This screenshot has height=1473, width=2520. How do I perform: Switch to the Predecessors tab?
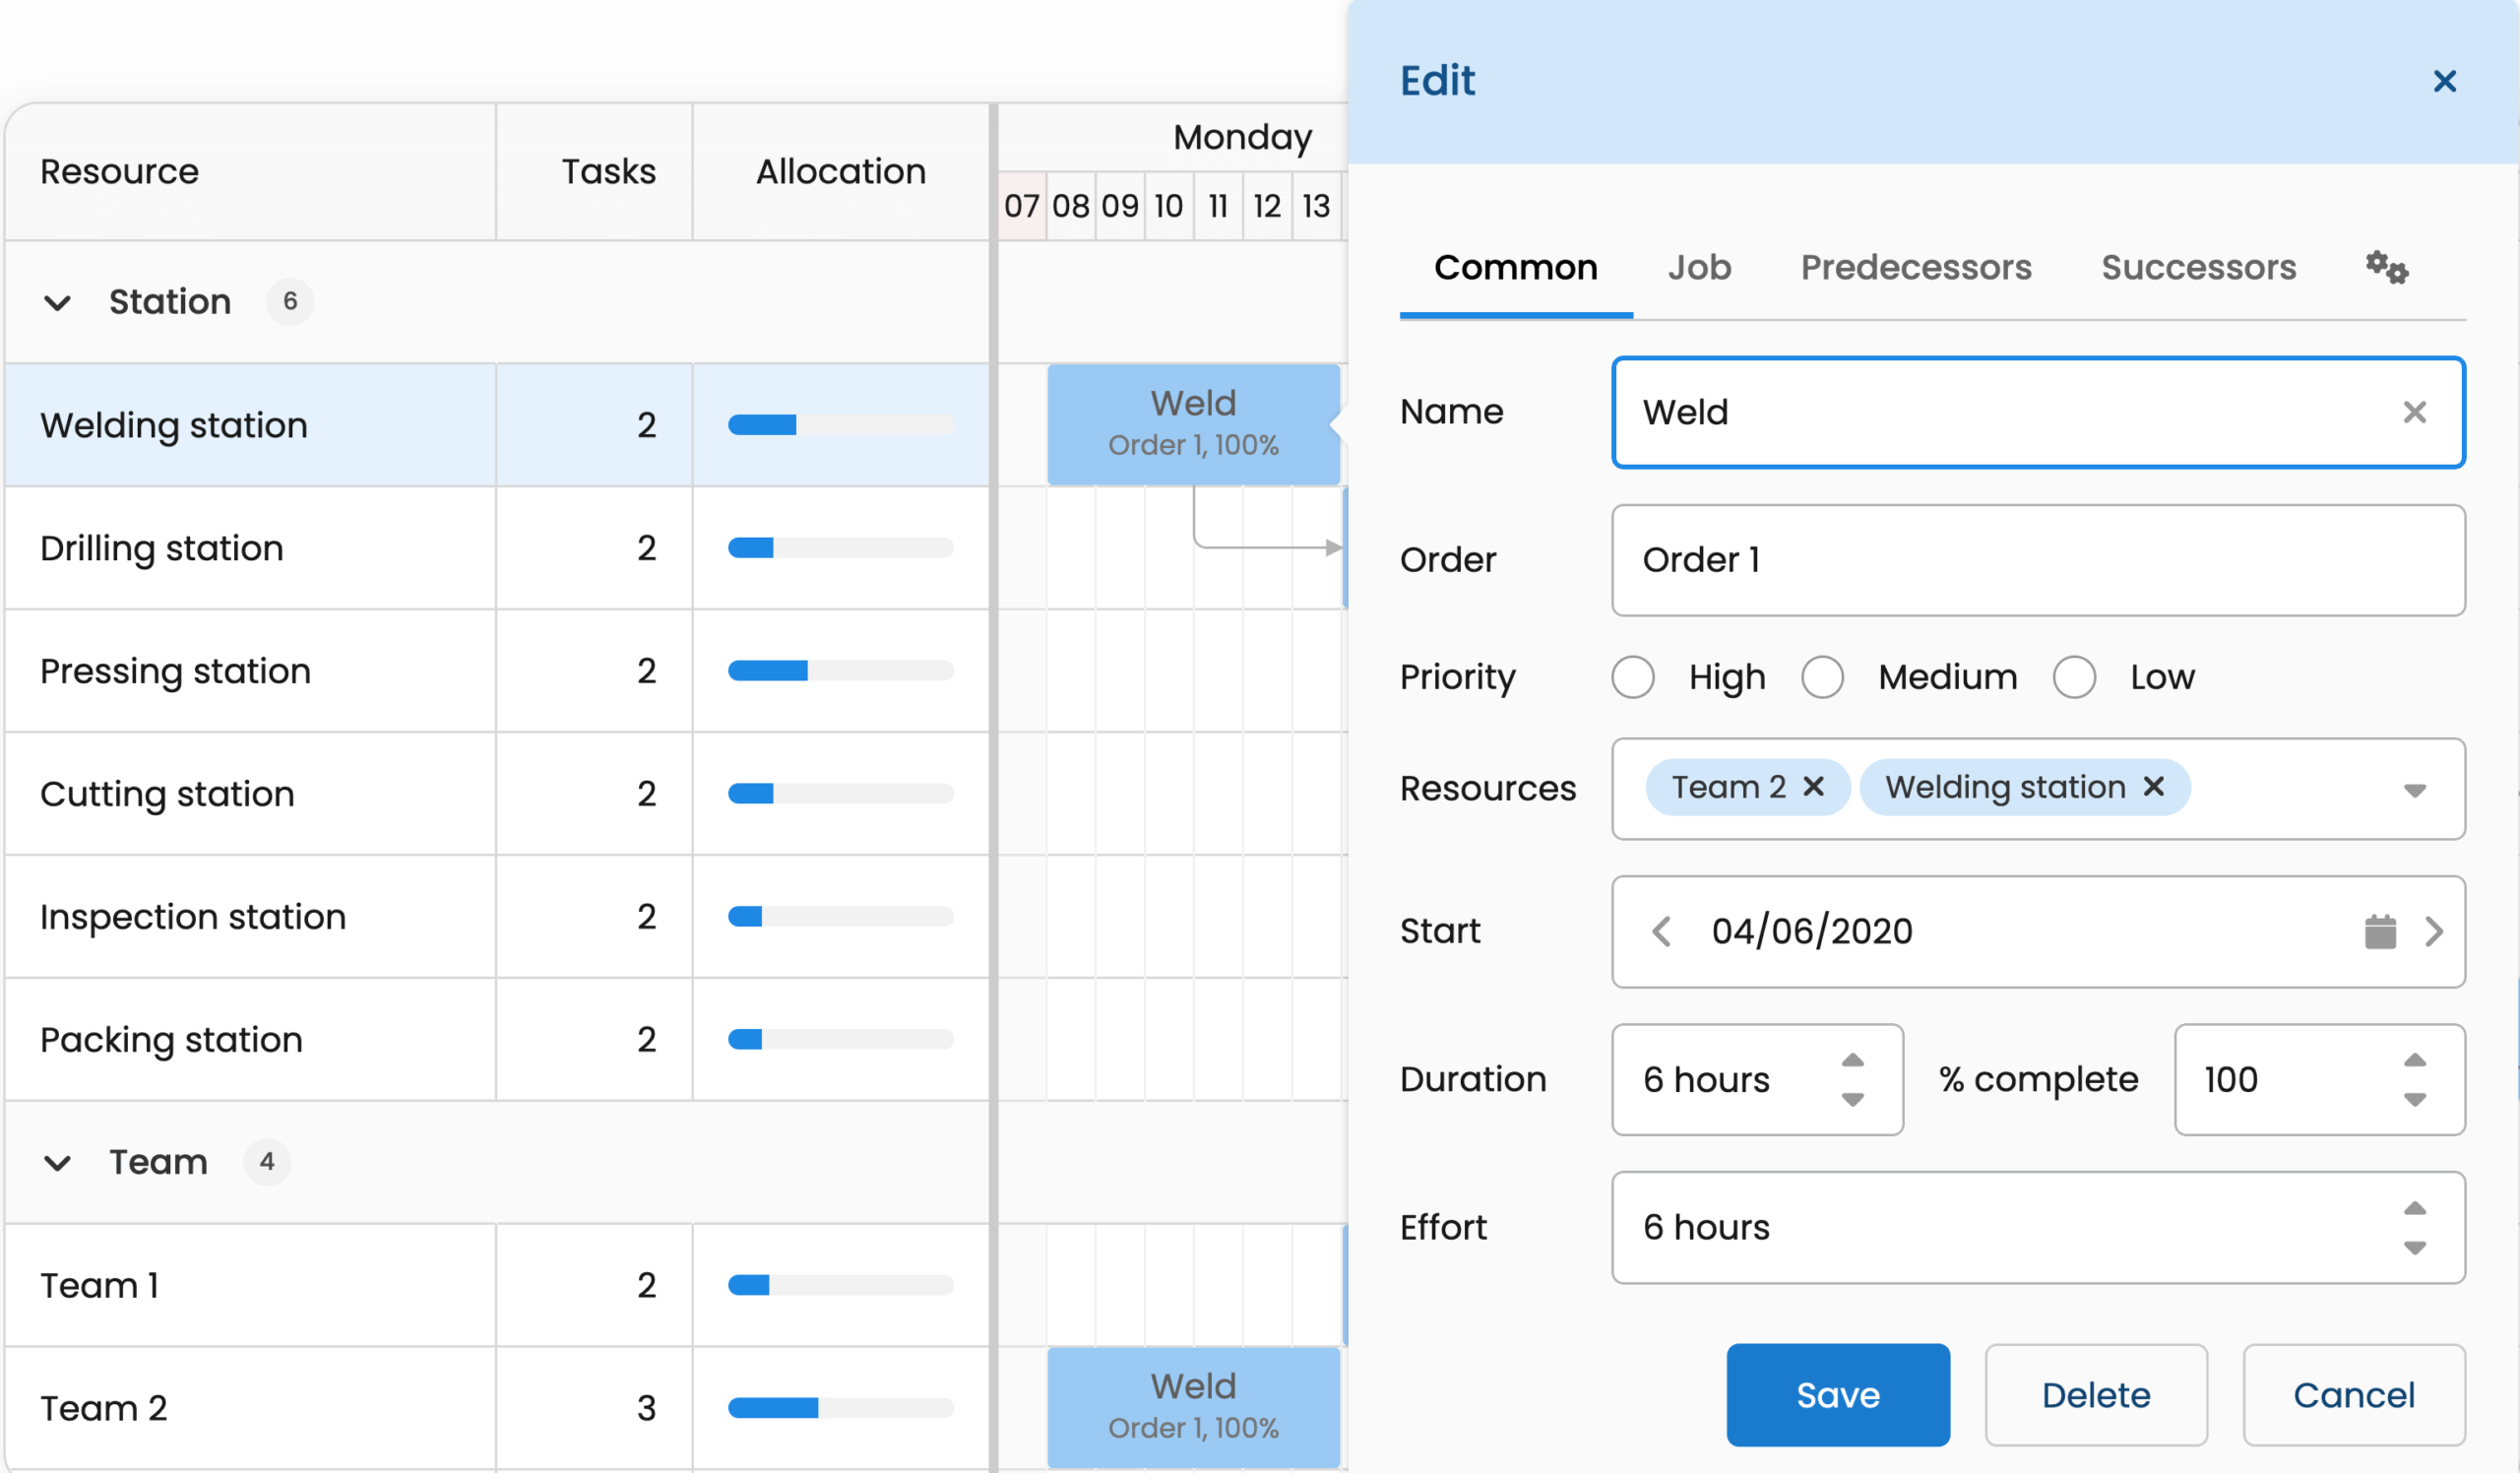[1915, 267]
